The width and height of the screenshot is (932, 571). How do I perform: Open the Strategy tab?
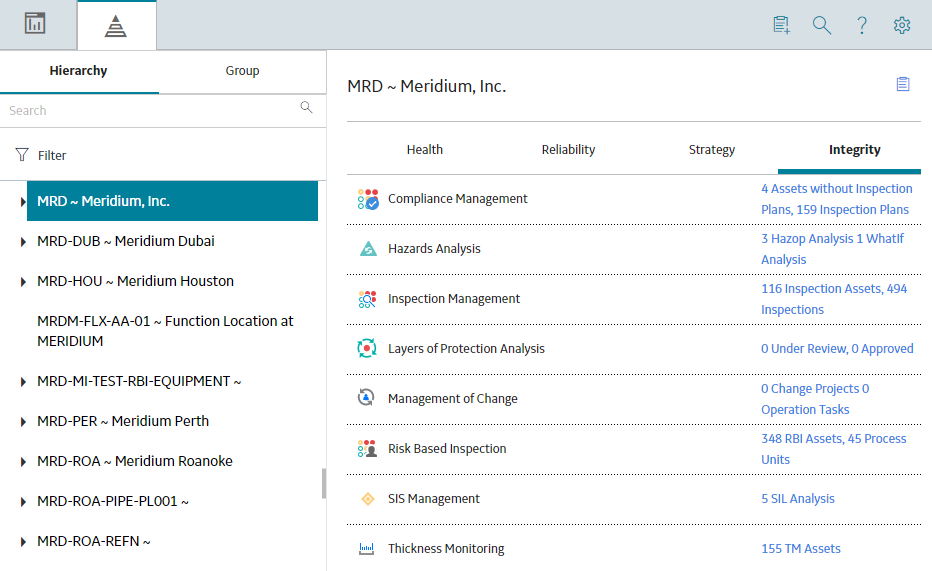[711, 150]
